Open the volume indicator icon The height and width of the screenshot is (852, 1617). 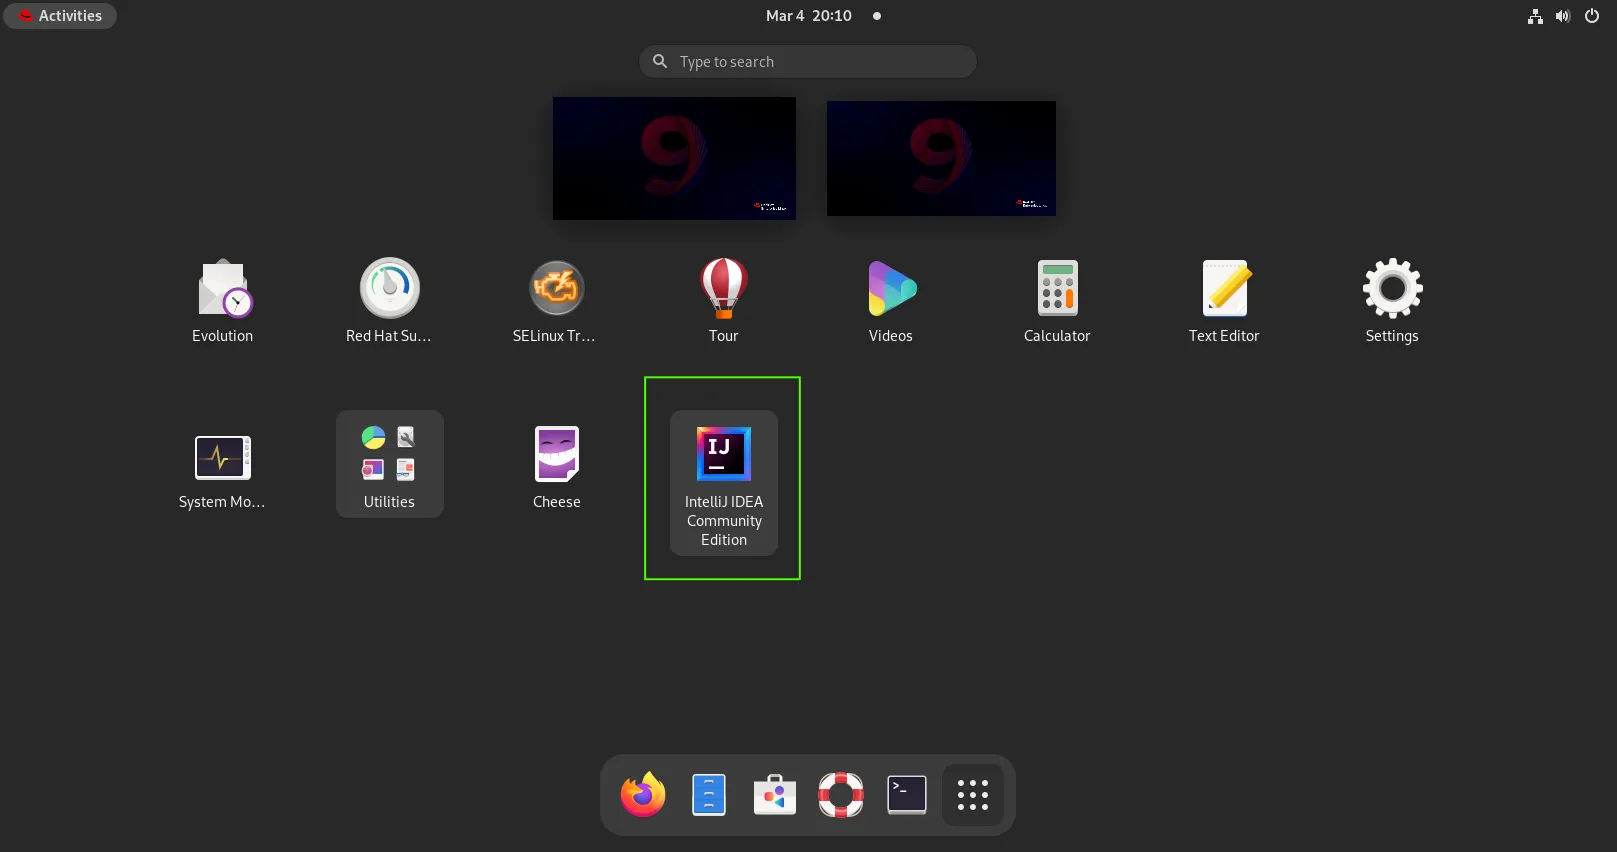1563,16
